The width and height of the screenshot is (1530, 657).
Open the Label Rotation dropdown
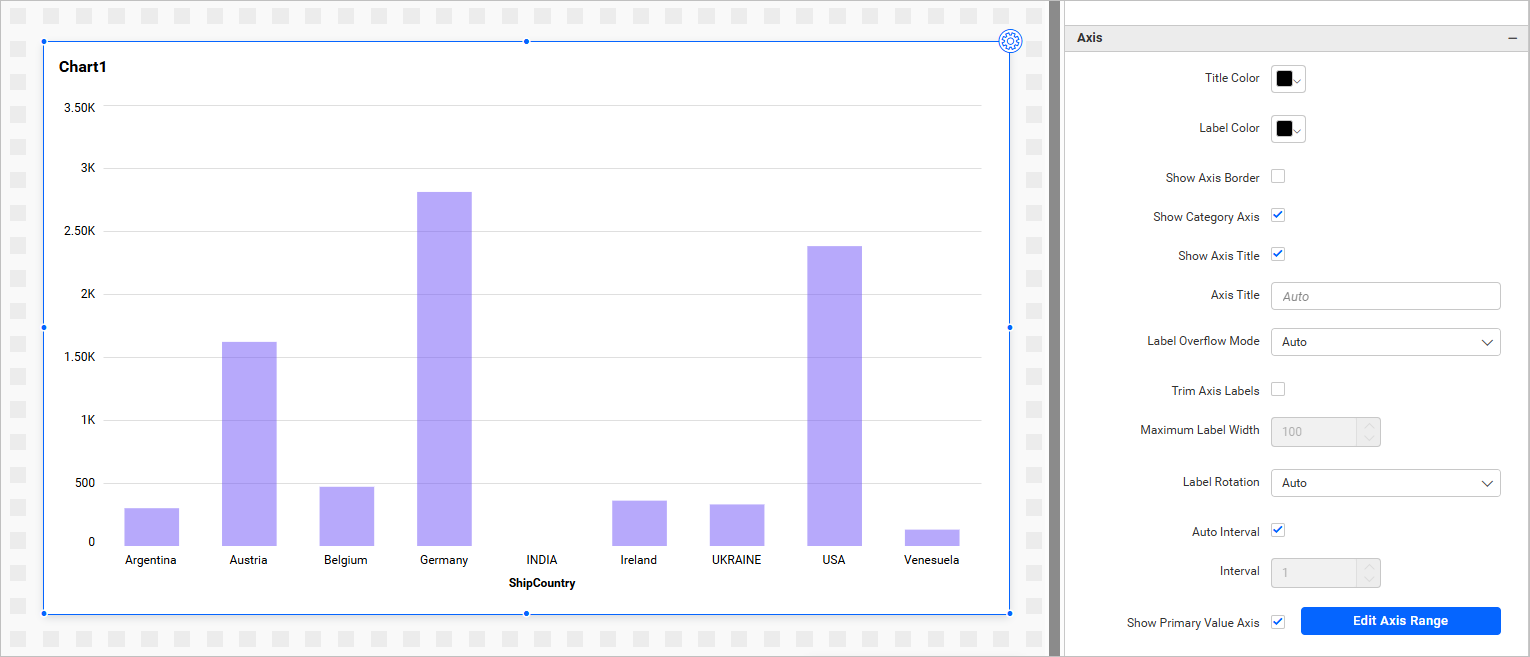(1385, 483)
